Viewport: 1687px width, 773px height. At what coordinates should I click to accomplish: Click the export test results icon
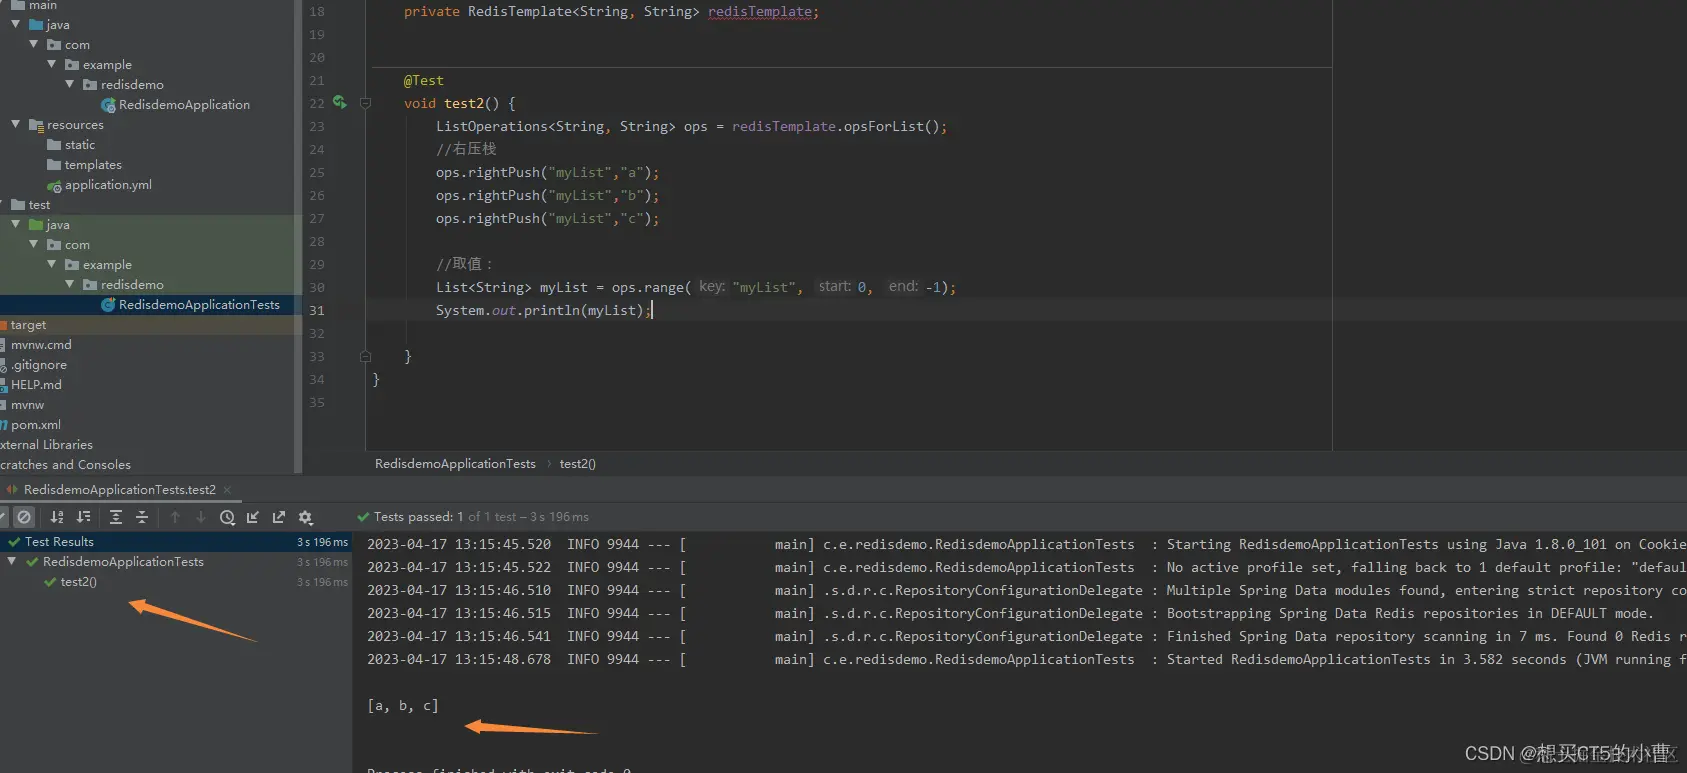click(x=279, y=517)
